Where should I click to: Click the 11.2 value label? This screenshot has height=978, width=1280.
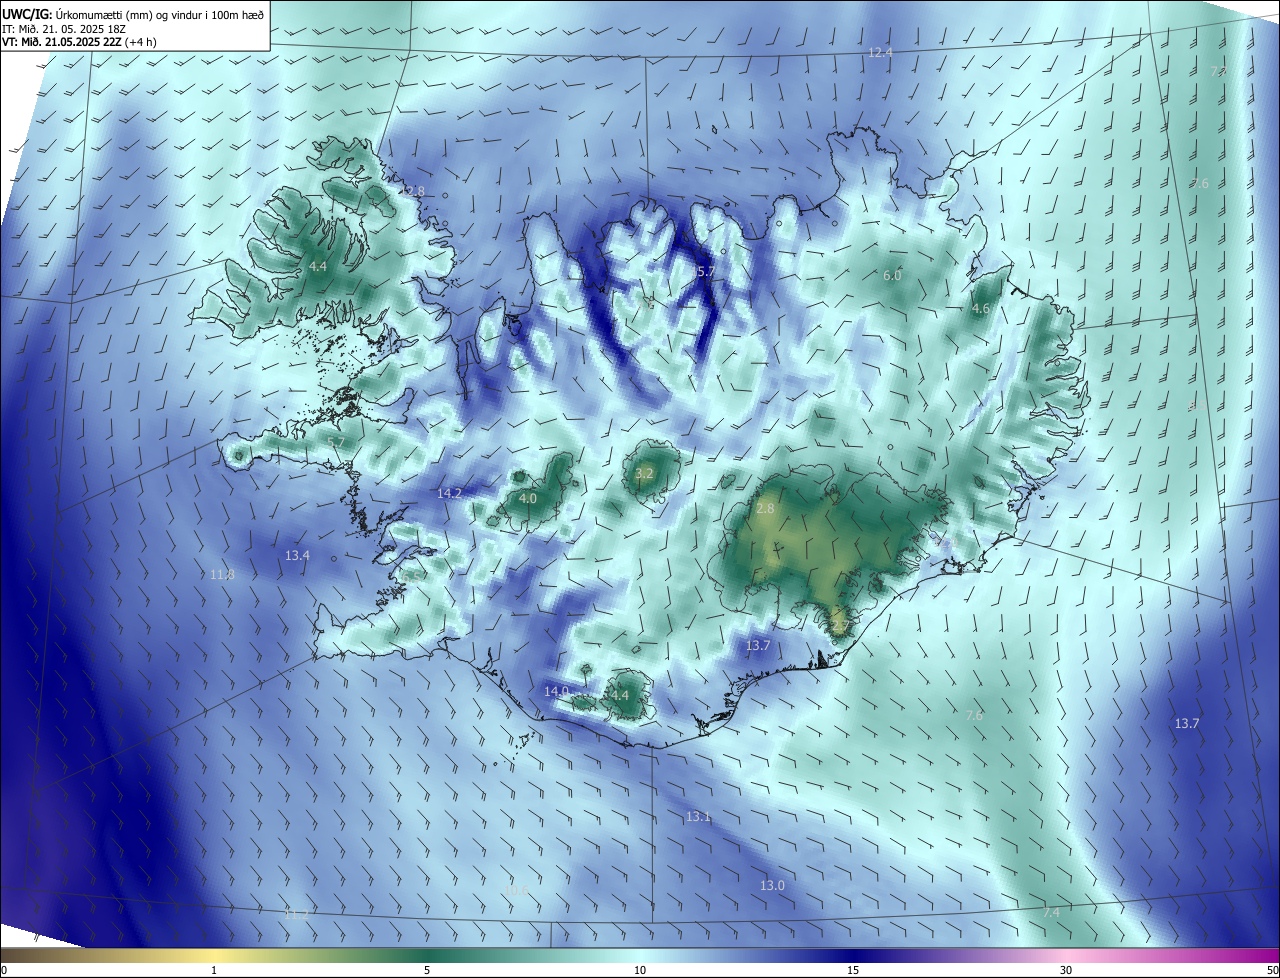[x=296, y=914]
